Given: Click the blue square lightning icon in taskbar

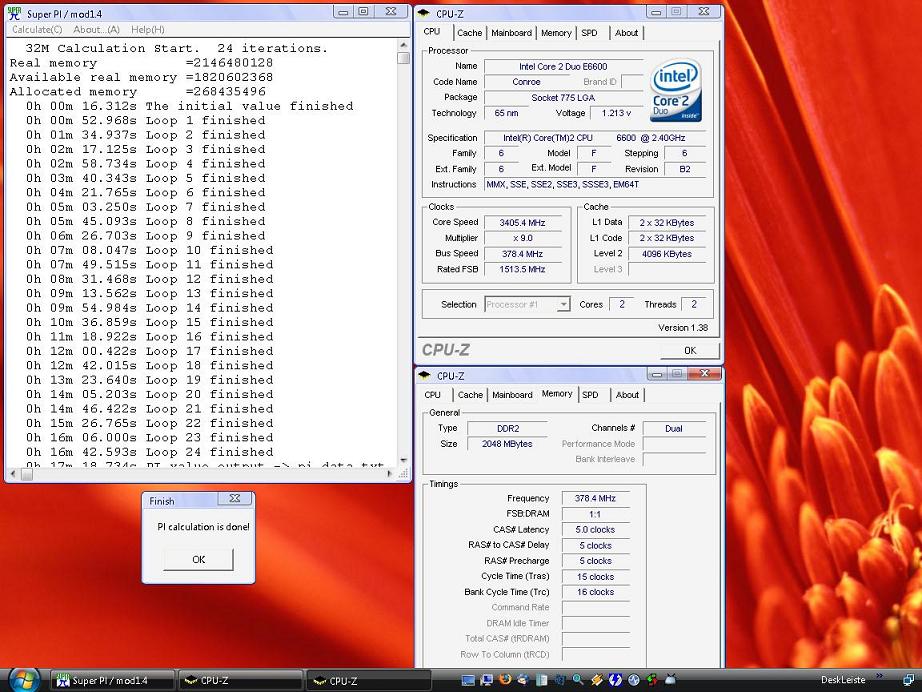Looking at the screenshot, I should tap(615, 680).
